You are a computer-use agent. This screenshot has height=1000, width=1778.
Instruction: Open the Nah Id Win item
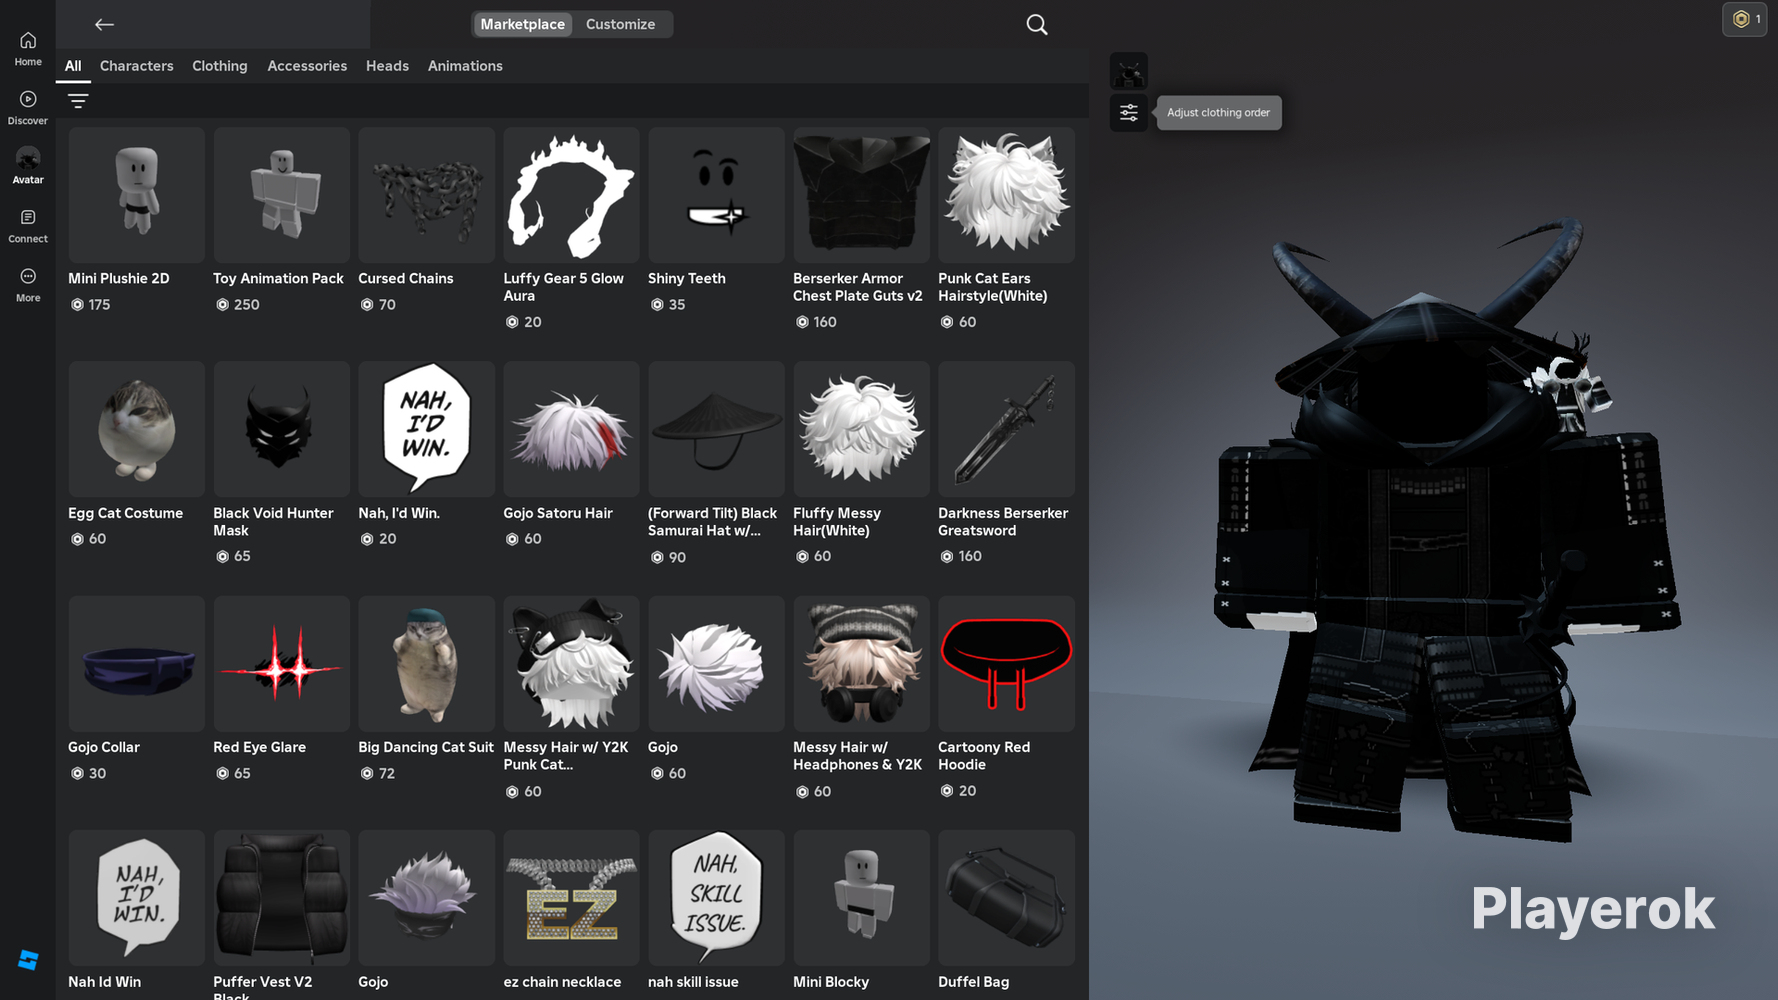pos(137,898)
